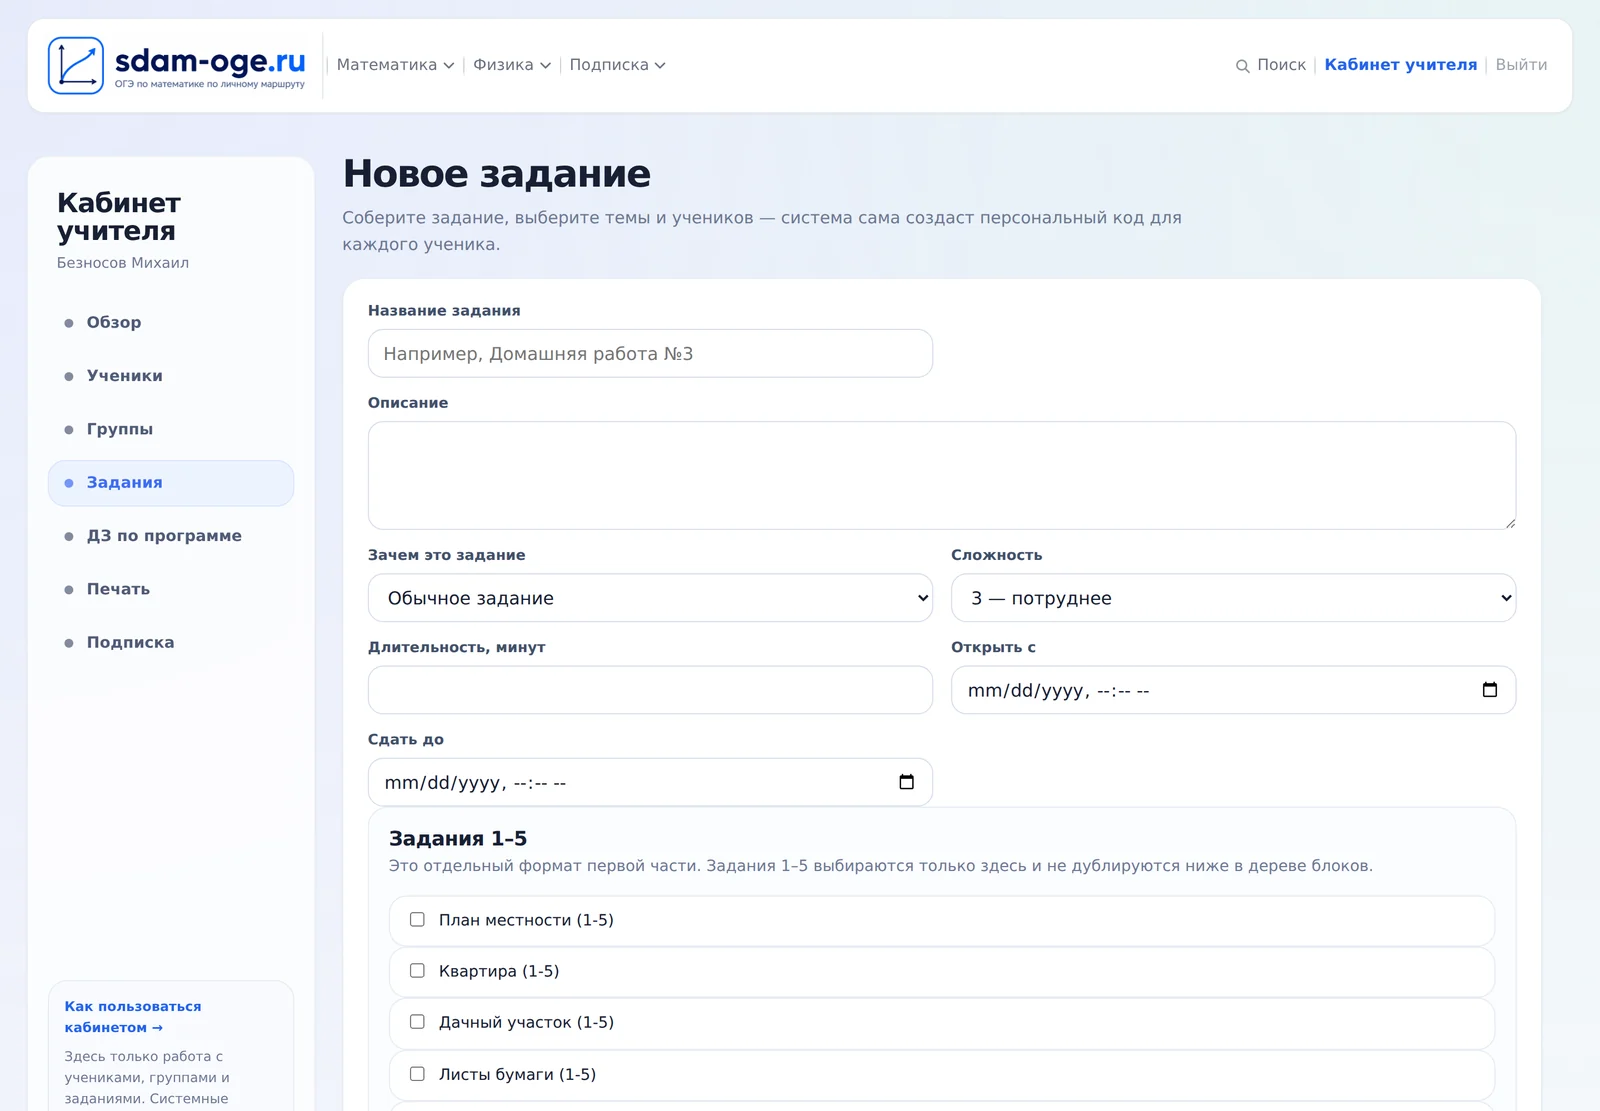The image size is (1600, 1111).
Task: Check Листы бумаги (1-5) checkbox
Action: 417,1073
